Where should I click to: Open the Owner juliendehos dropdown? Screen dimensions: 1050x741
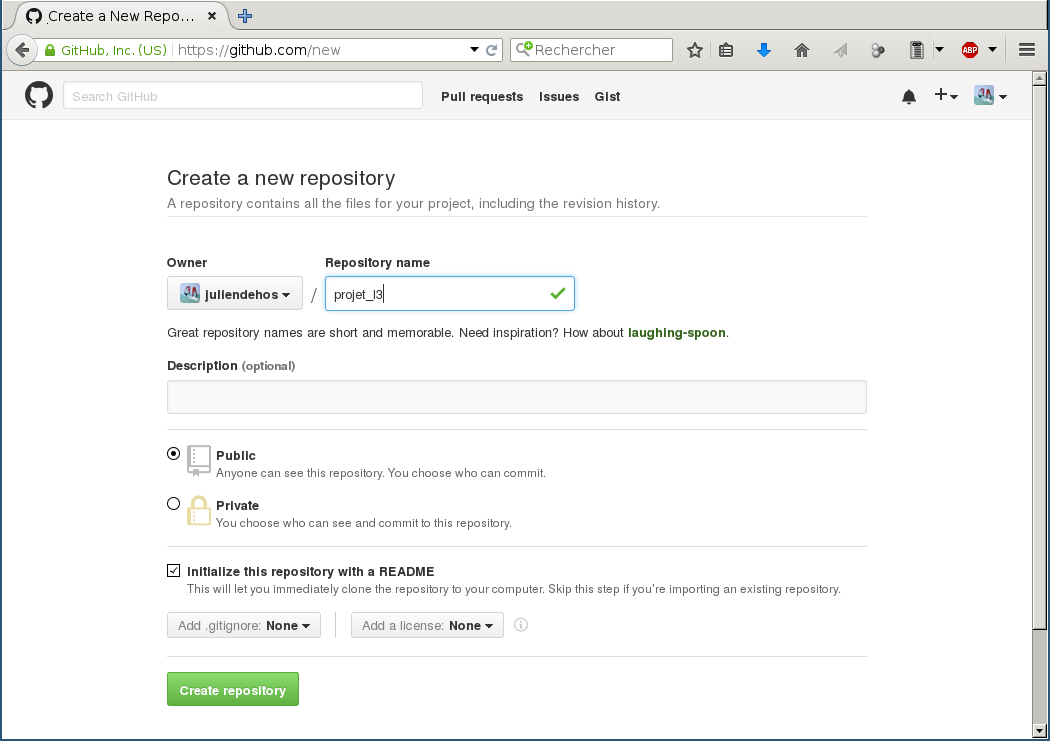(234, 293)
